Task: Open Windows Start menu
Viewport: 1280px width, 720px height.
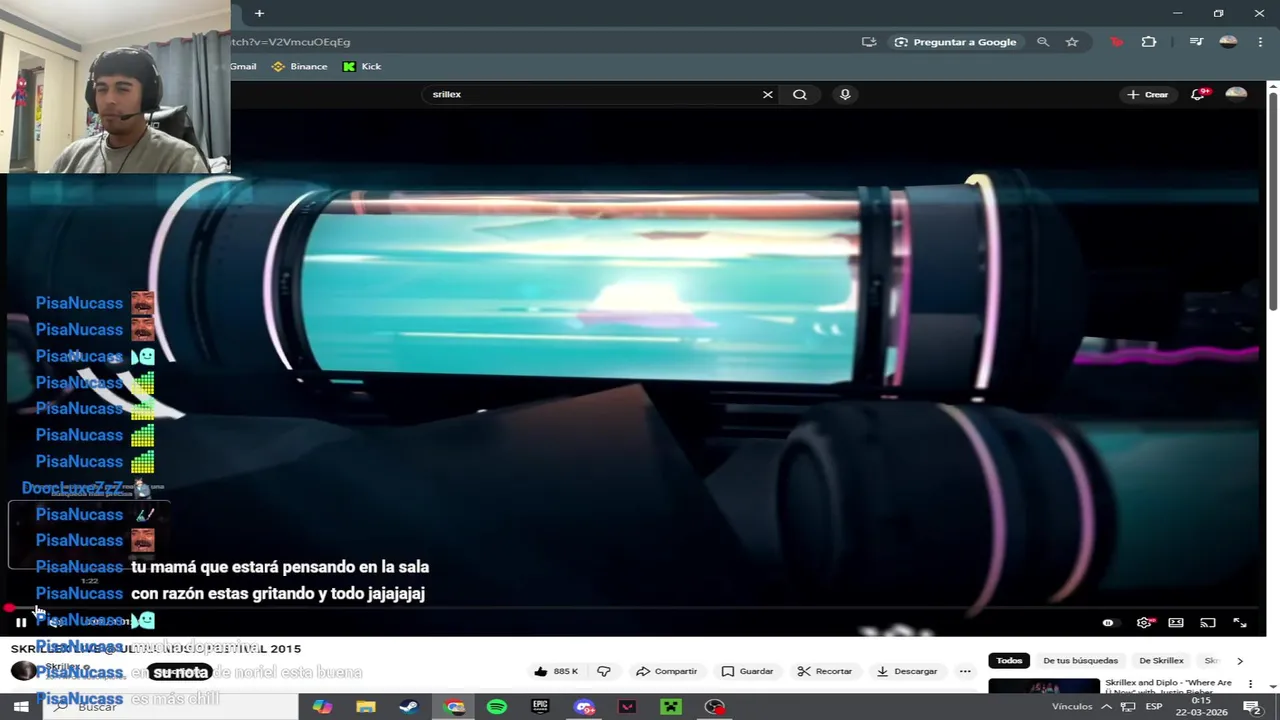Action: pos(20,707)
